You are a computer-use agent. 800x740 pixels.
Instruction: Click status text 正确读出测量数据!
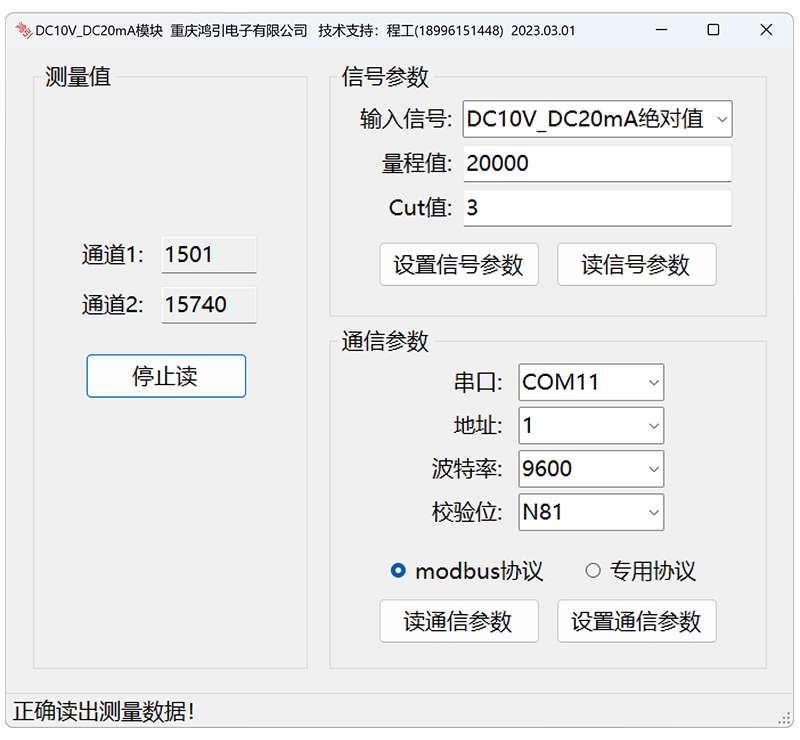coord(104,711)
